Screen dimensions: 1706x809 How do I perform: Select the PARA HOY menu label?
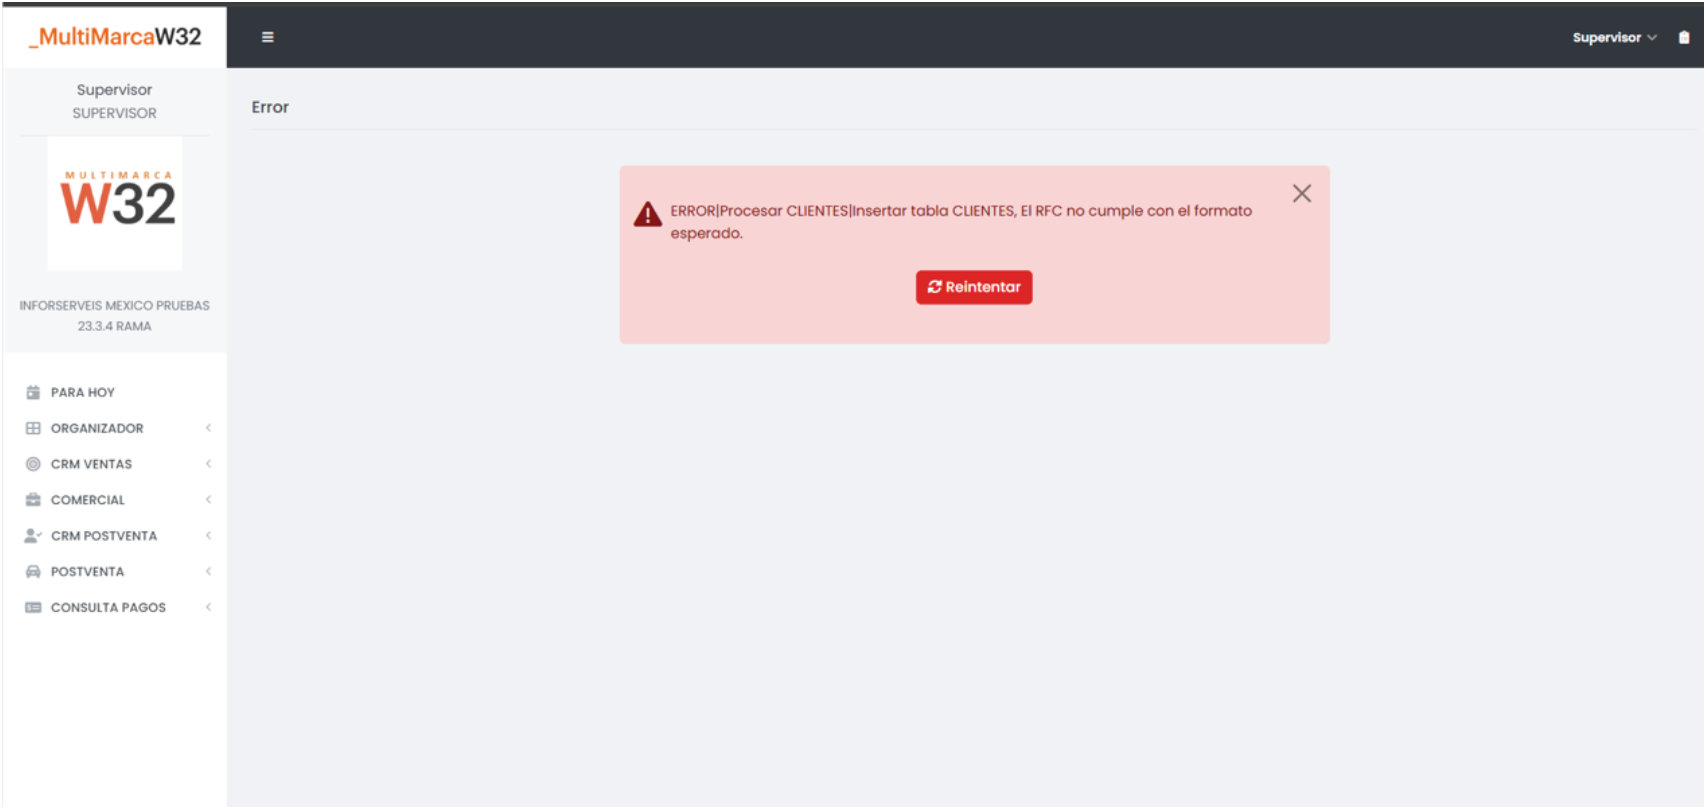(83, 392)
